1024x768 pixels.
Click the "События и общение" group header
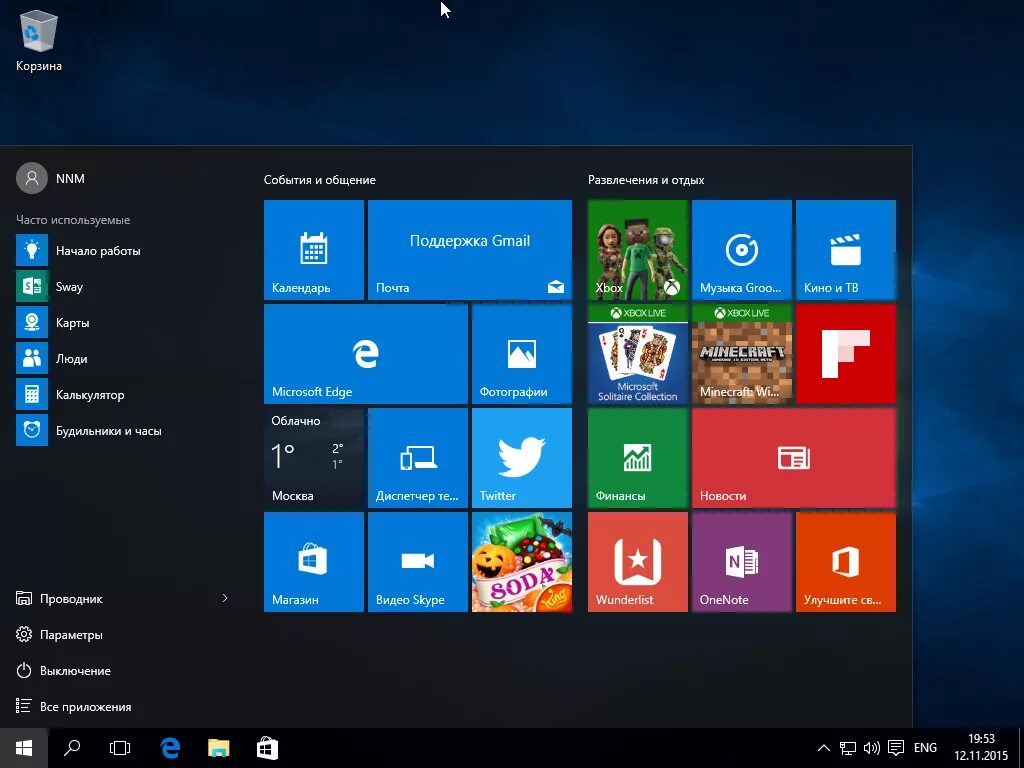click(x=319, y=180)
